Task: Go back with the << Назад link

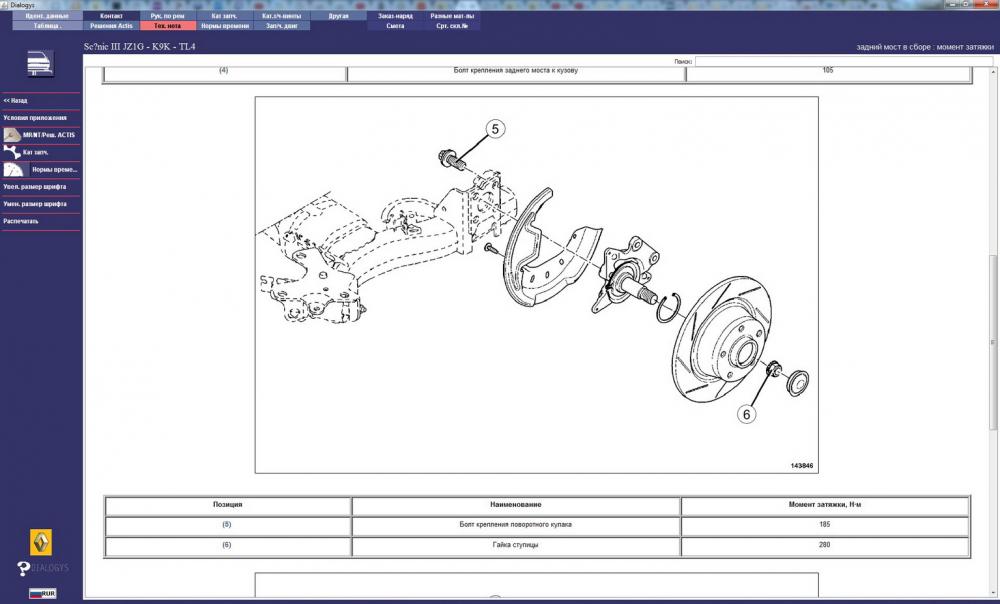Action: (15, 101)
